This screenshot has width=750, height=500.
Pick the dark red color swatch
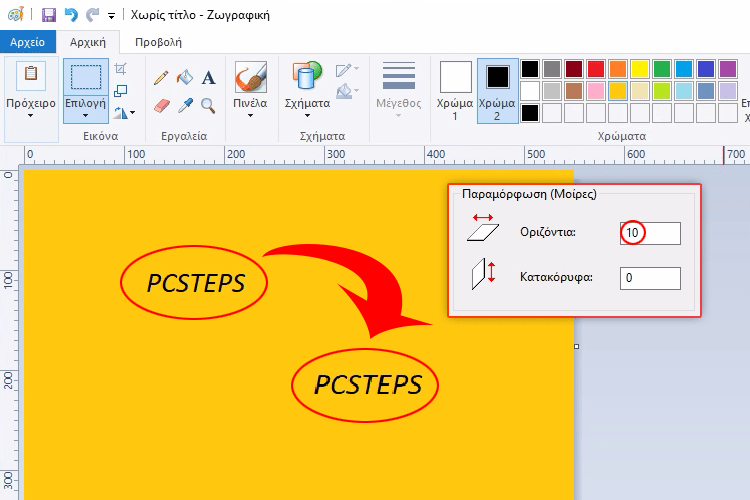(x=574, y=69)
